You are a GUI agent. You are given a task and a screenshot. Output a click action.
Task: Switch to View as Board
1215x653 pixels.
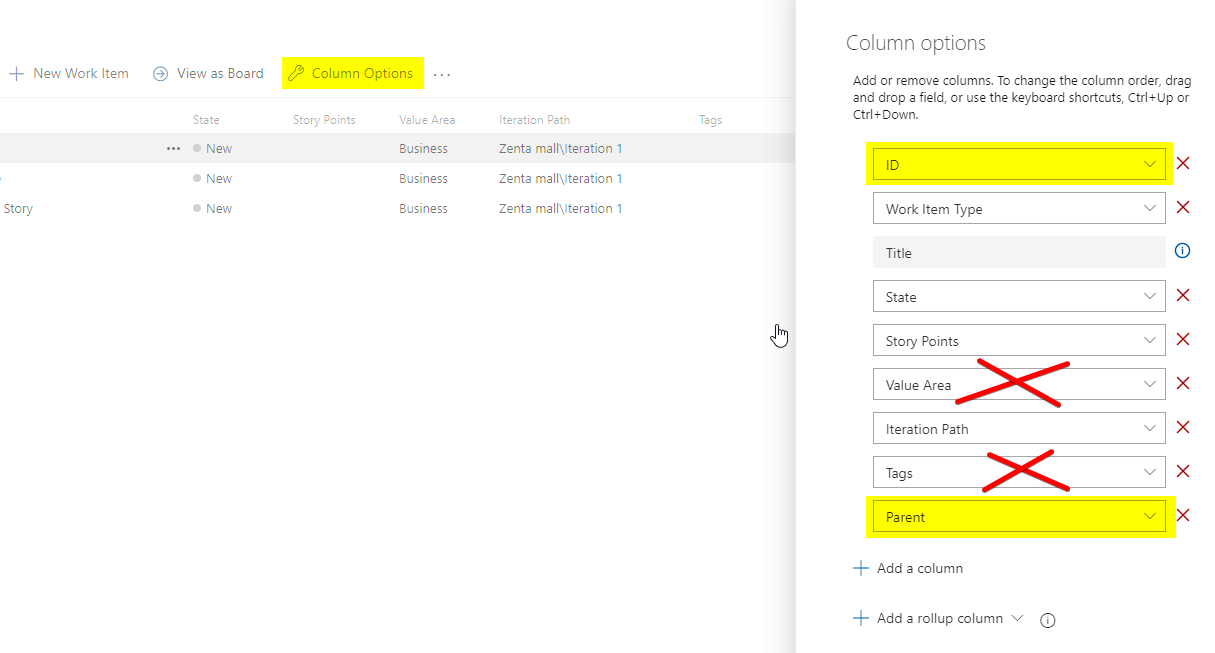(208, 73)
